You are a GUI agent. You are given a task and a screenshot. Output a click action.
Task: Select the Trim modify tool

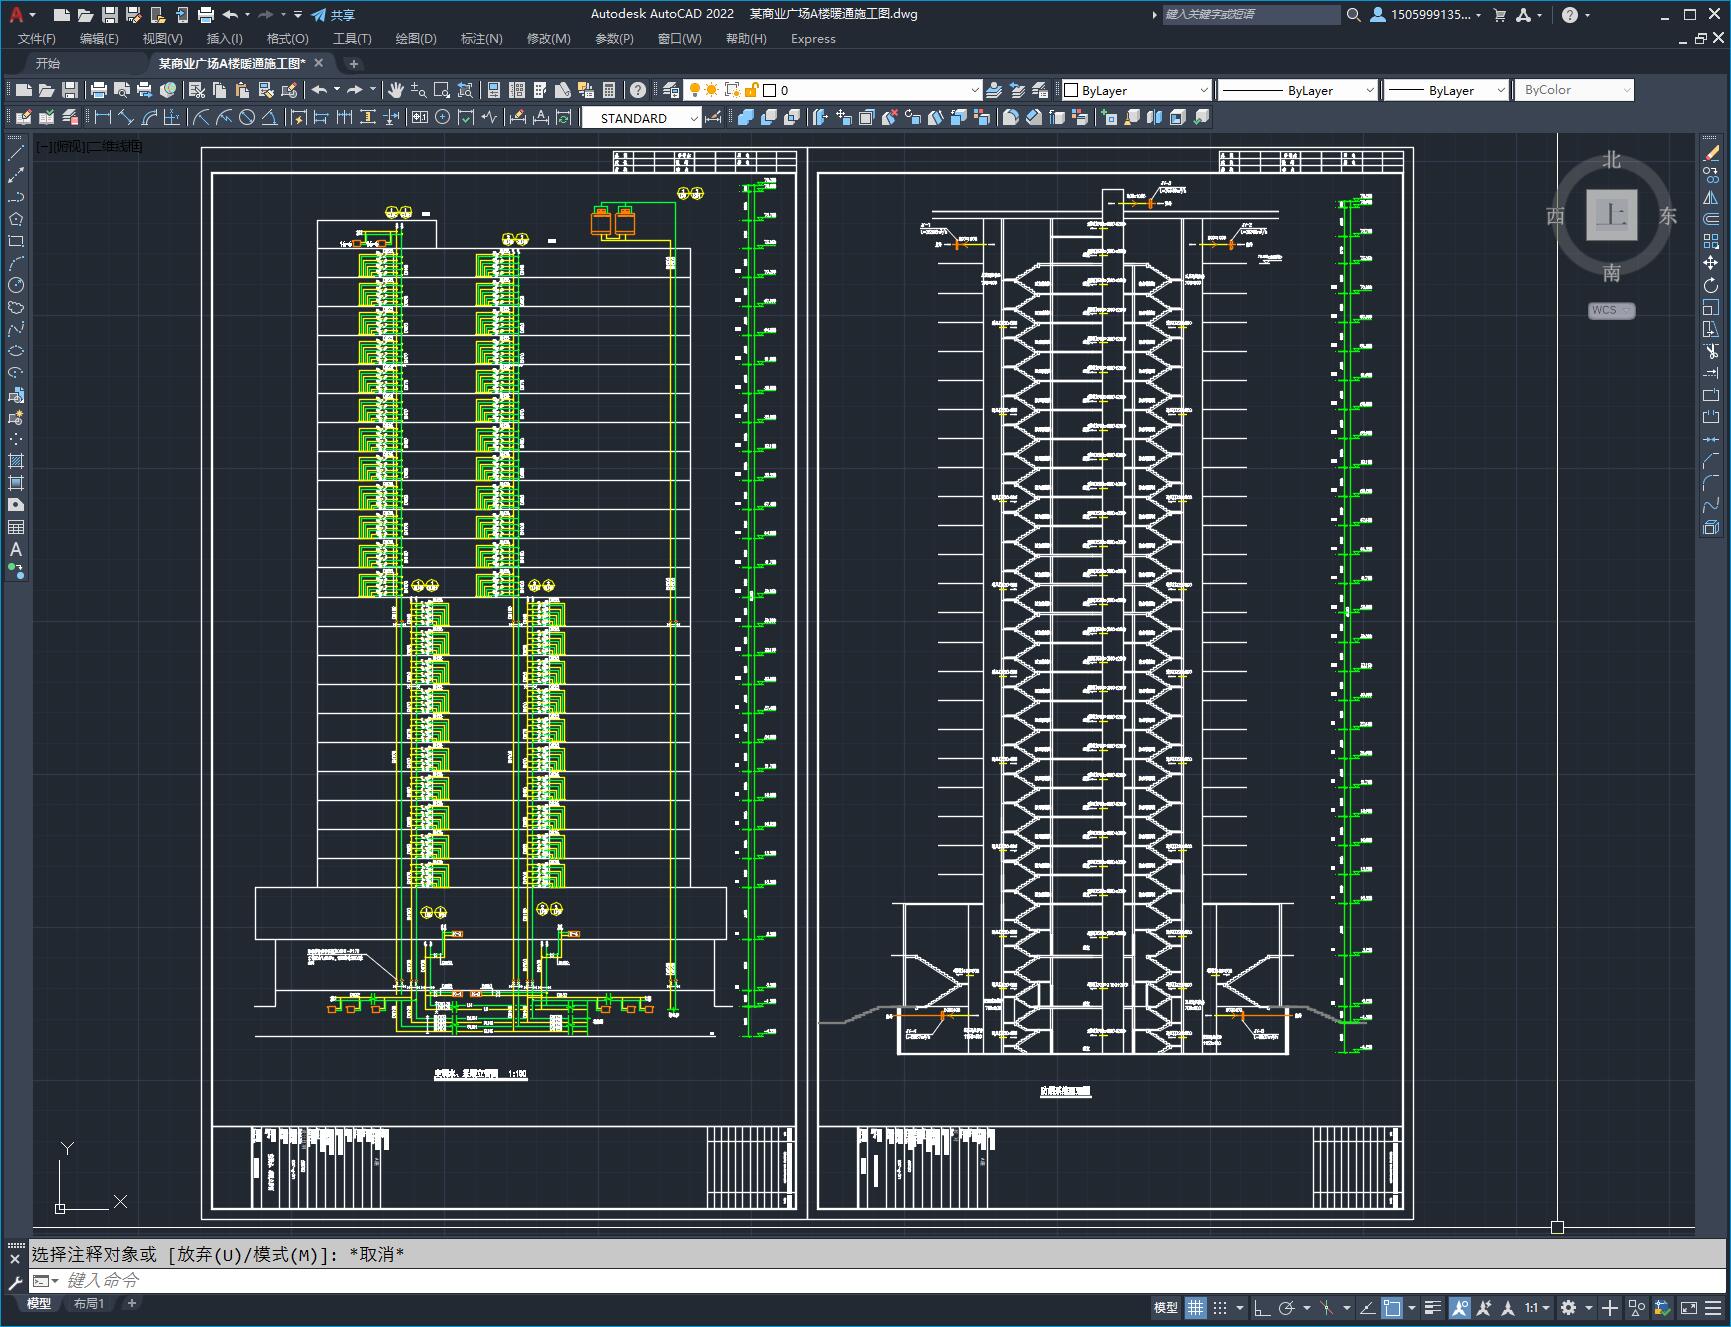(1711, 351)
